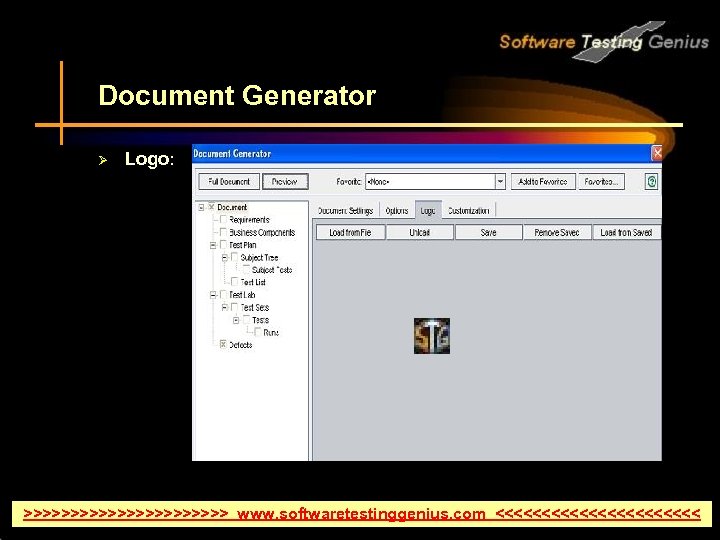Click the Load from File button

(350, 232)
